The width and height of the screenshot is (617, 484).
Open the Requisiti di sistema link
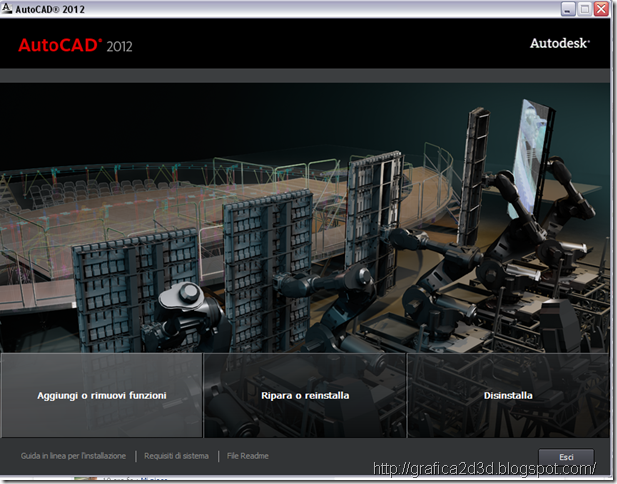(x=176, y=456)
